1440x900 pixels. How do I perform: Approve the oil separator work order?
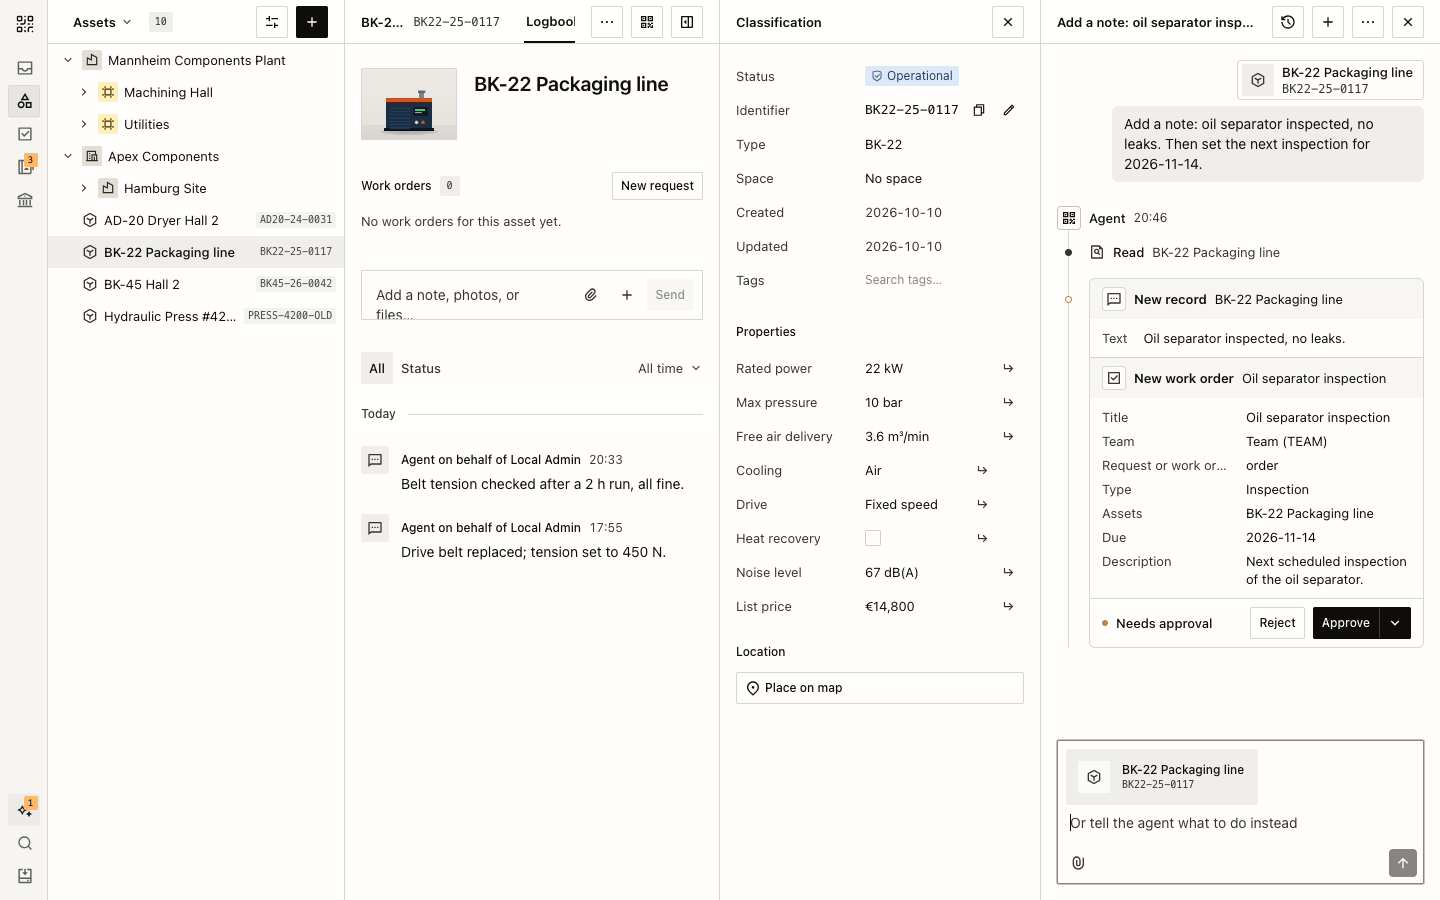pyautogui.click(x=1346, y=623)
